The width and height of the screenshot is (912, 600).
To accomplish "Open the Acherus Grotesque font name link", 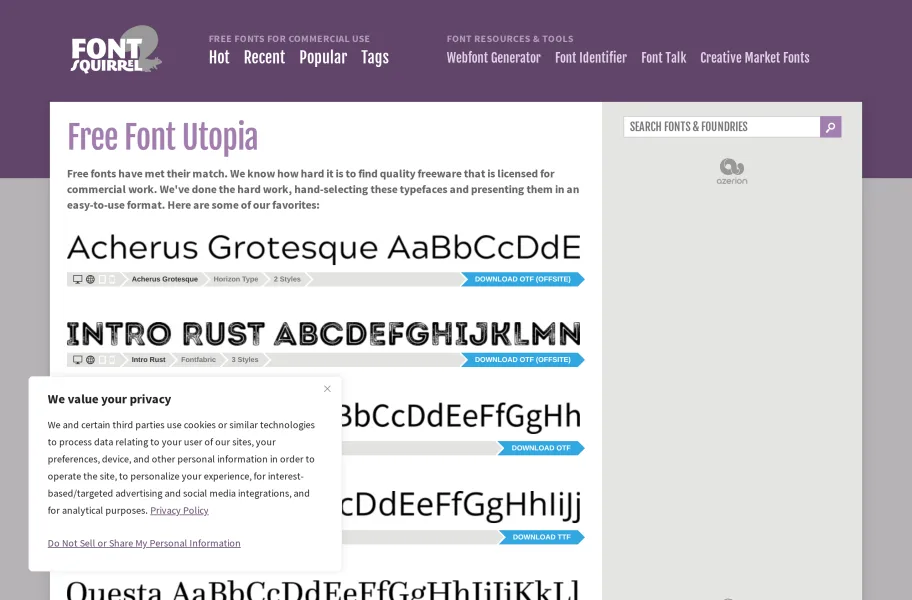I will [165, 279].
